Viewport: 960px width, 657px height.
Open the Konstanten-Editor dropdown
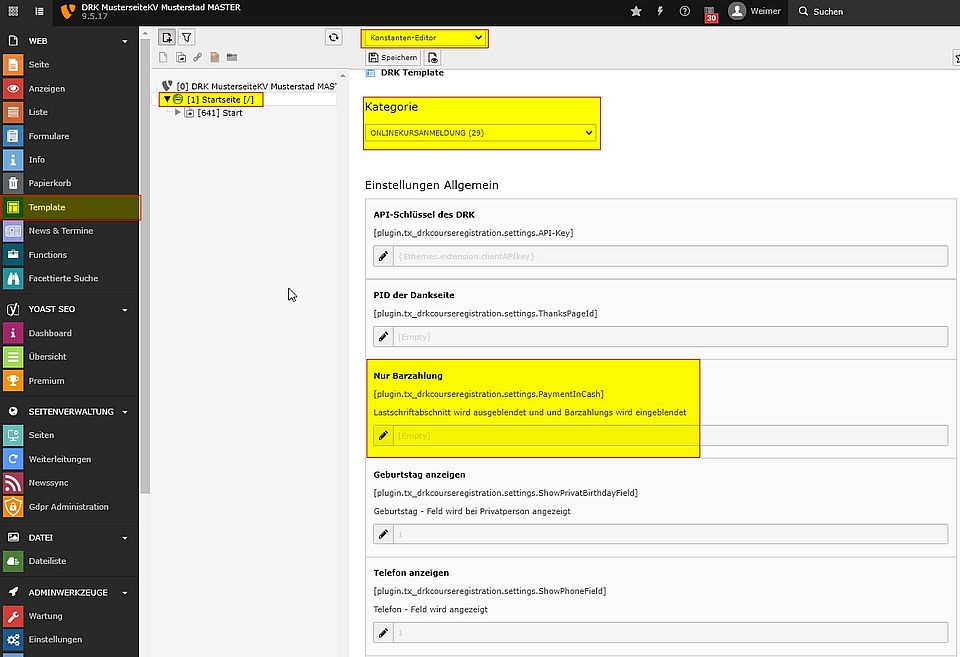click(424, 38)
